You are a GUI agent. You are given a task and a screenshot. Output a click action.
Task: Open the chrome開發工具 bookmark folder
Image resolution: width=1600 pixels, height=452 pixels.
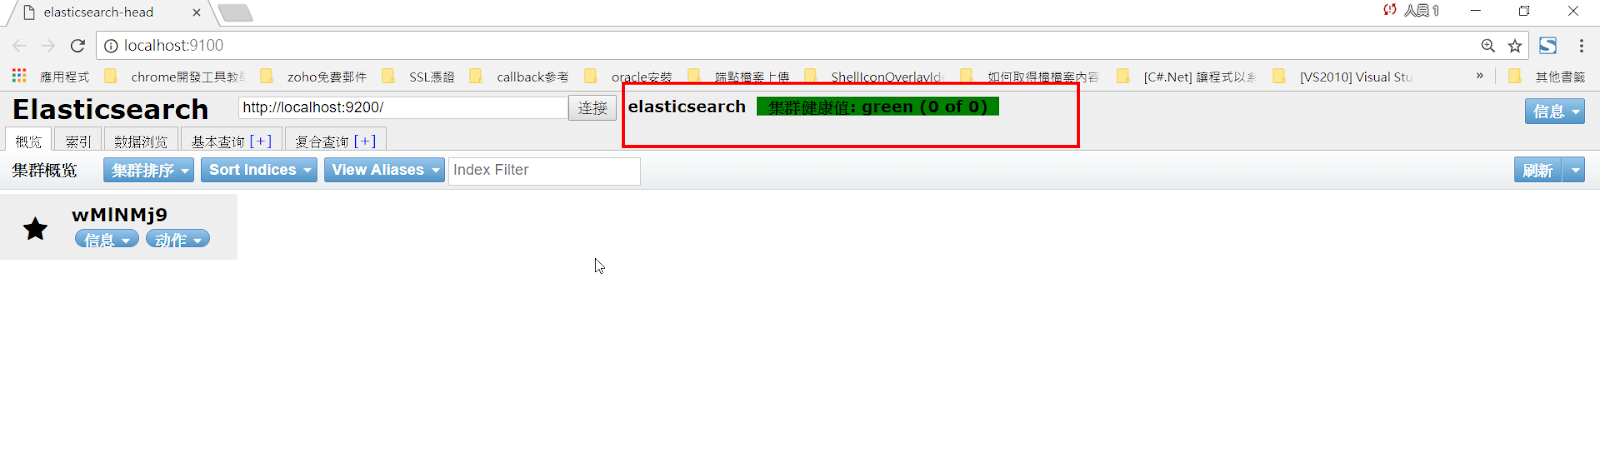[176, 77]
